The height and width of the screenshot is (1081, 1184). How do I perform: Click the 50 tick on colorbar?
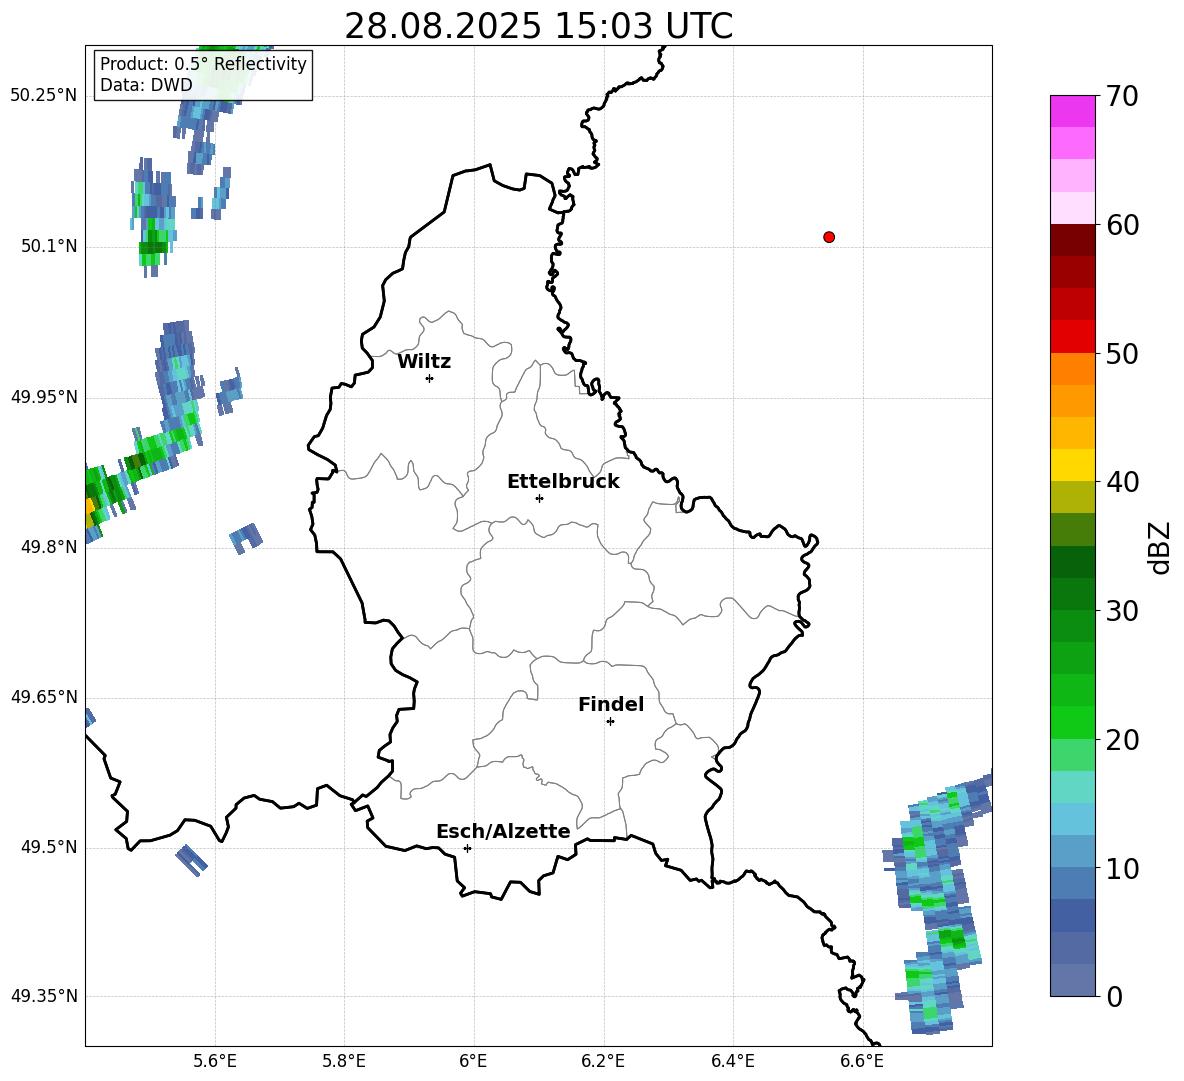(x=1122, y=353)
